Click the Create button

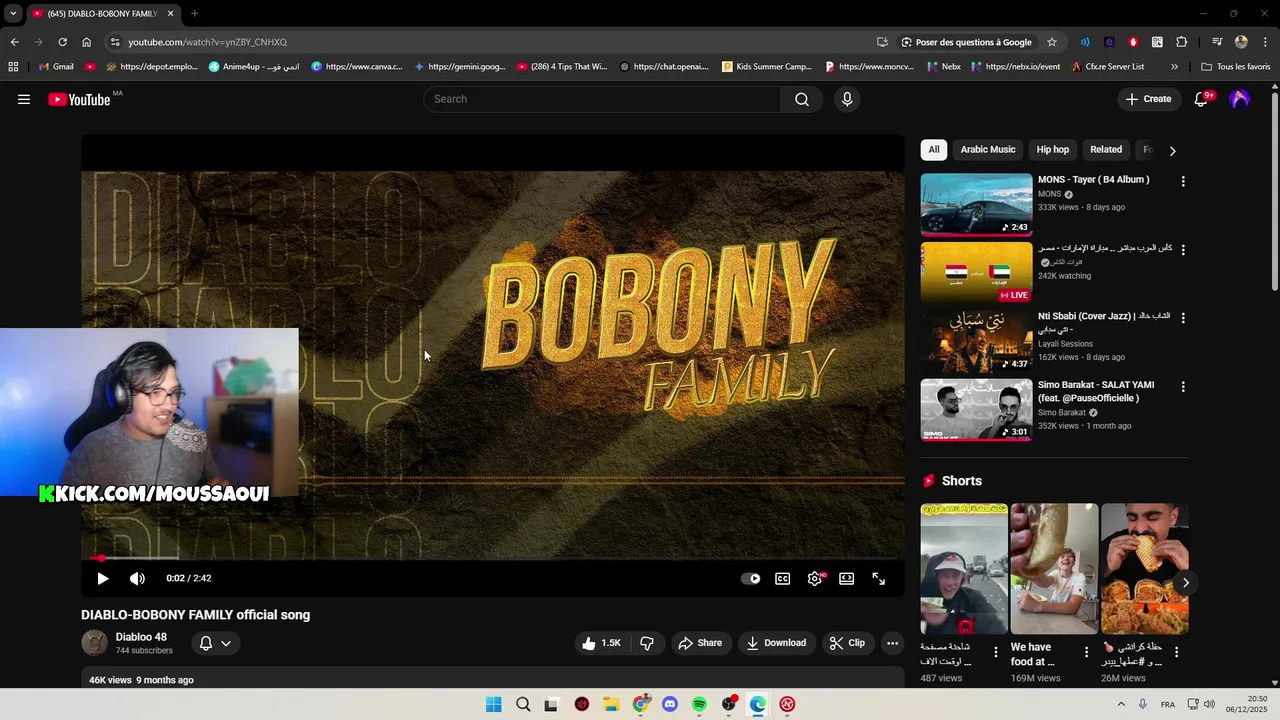coord(1148,99)
